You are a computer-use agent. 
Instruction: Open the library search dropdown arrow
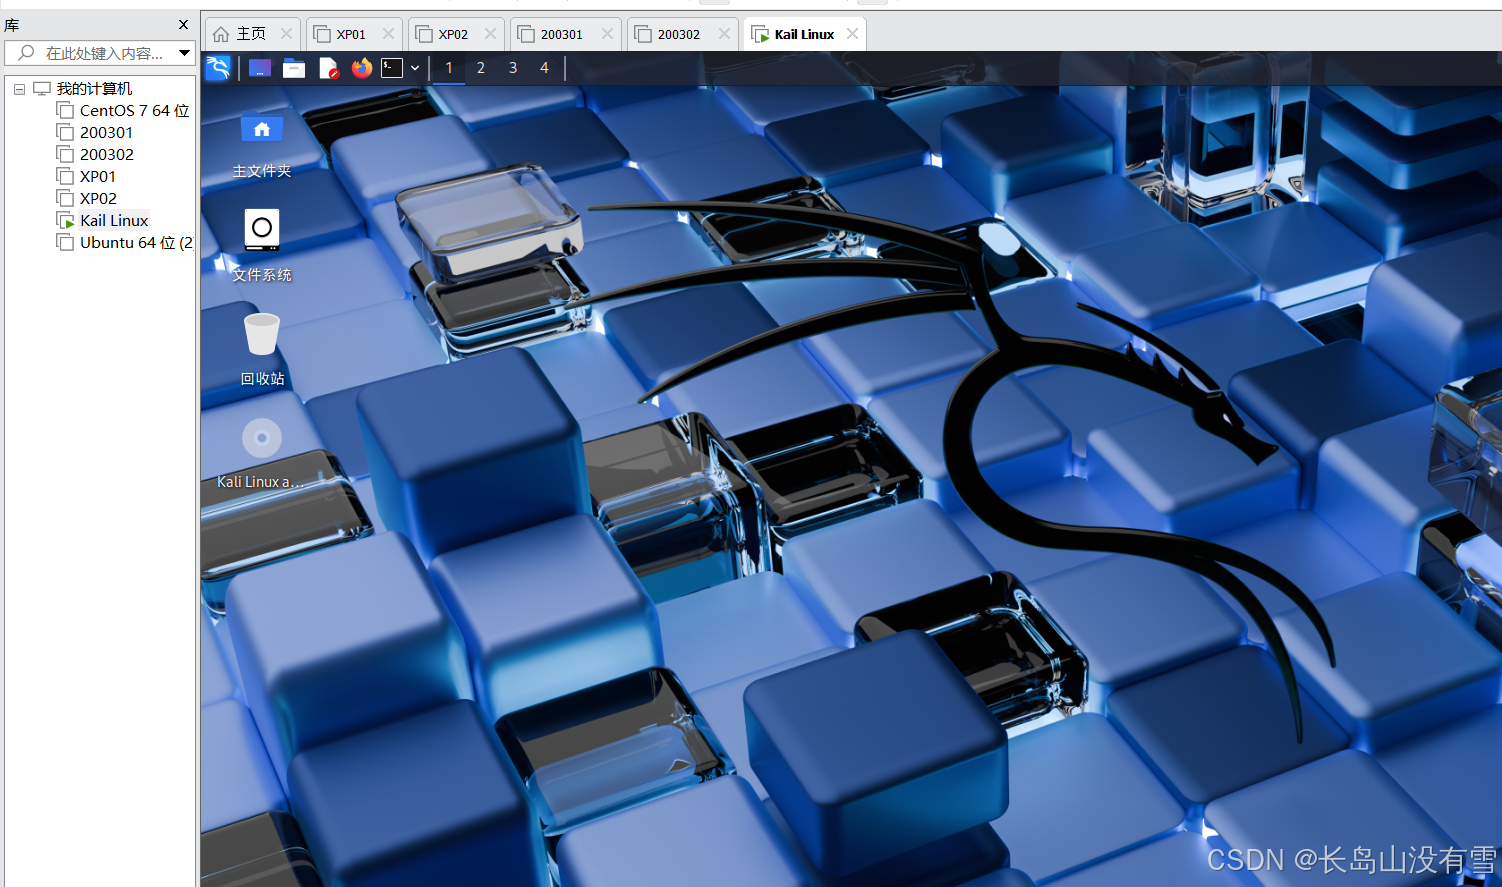(185, 53)
